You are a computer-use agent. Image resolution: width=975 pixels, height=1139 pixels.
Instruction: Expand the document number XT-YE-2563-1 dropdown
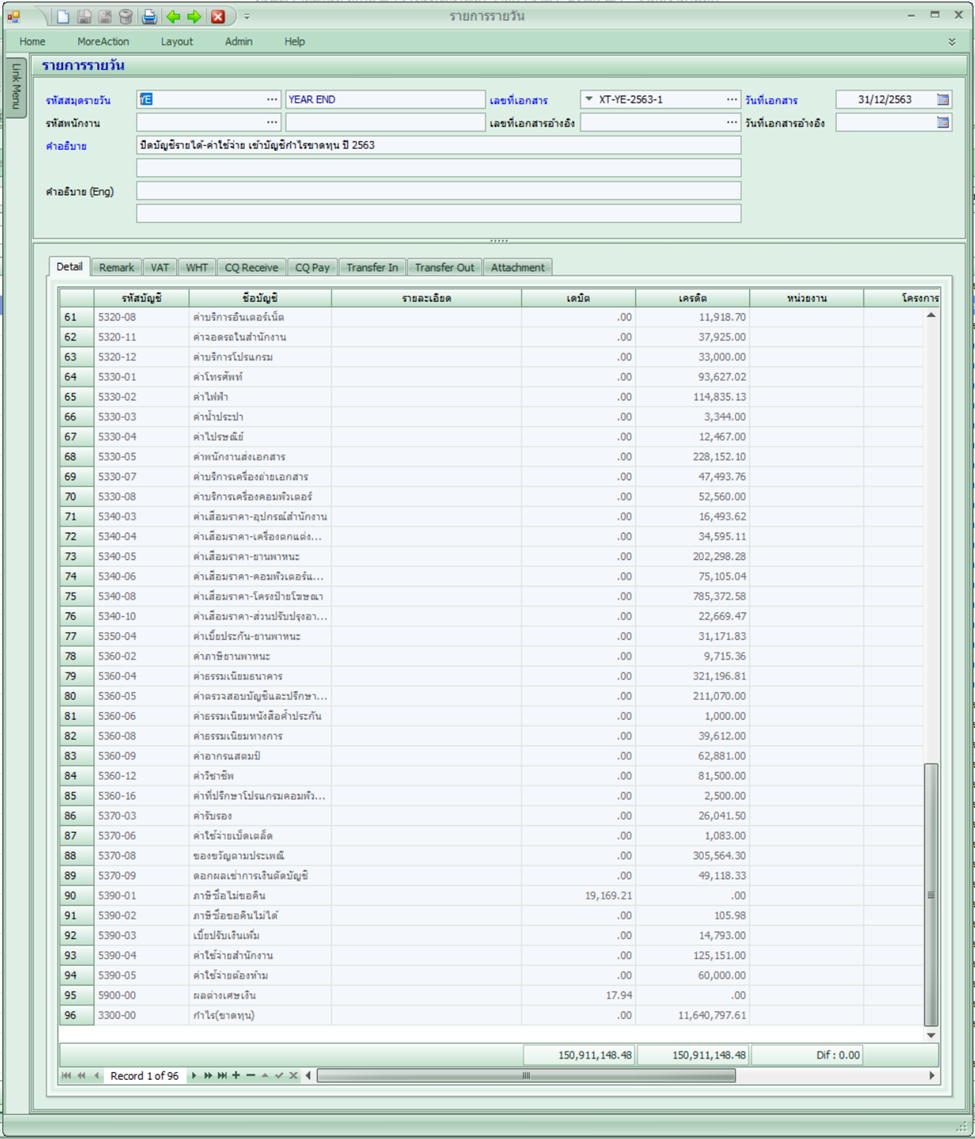pos(587,100)
